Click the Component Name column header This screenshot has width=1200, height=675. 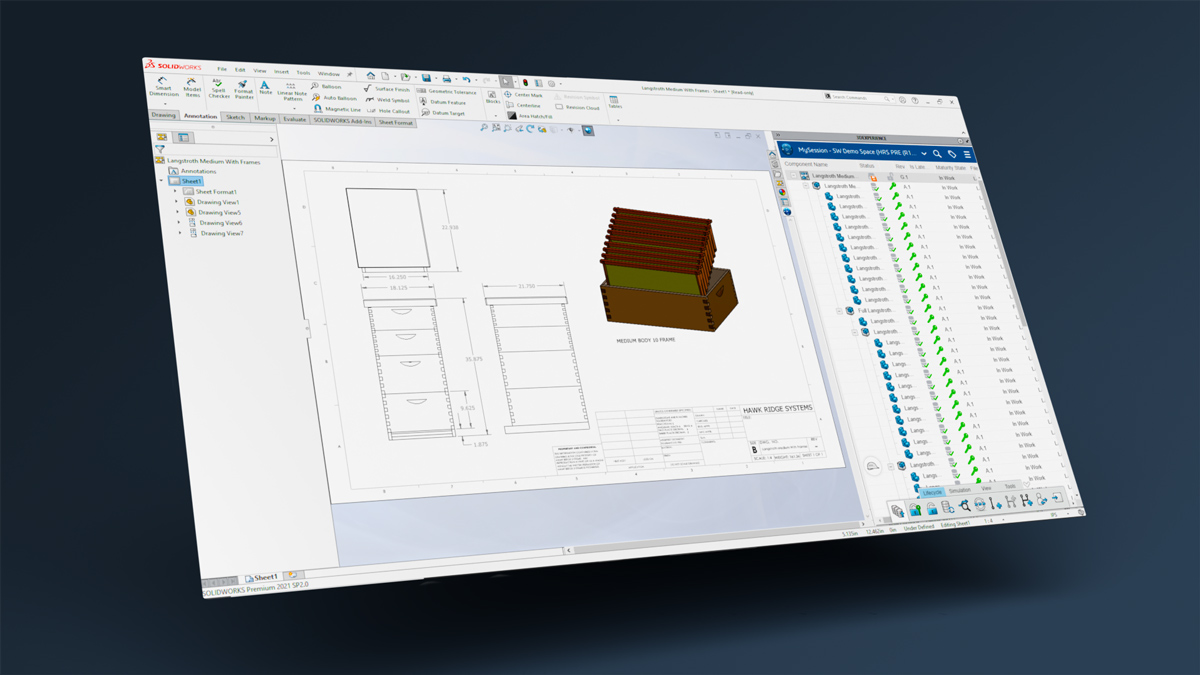click(806, 164)
